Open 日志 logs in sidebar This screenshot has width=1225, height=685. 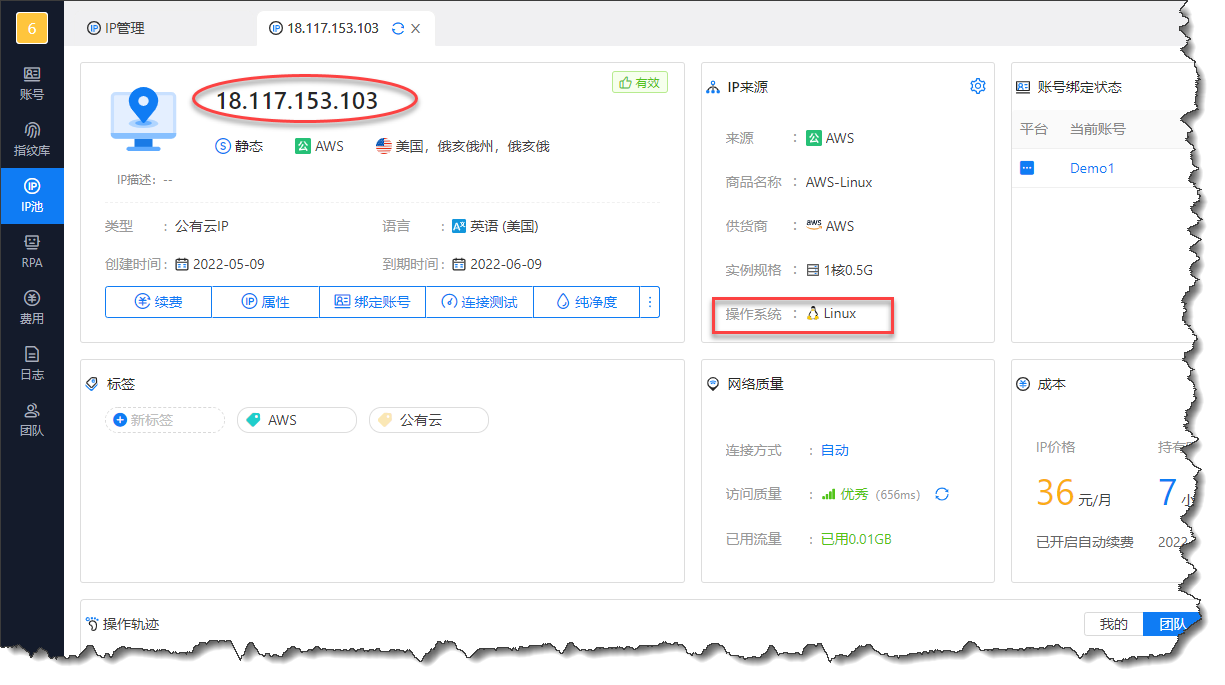[32, 363]
